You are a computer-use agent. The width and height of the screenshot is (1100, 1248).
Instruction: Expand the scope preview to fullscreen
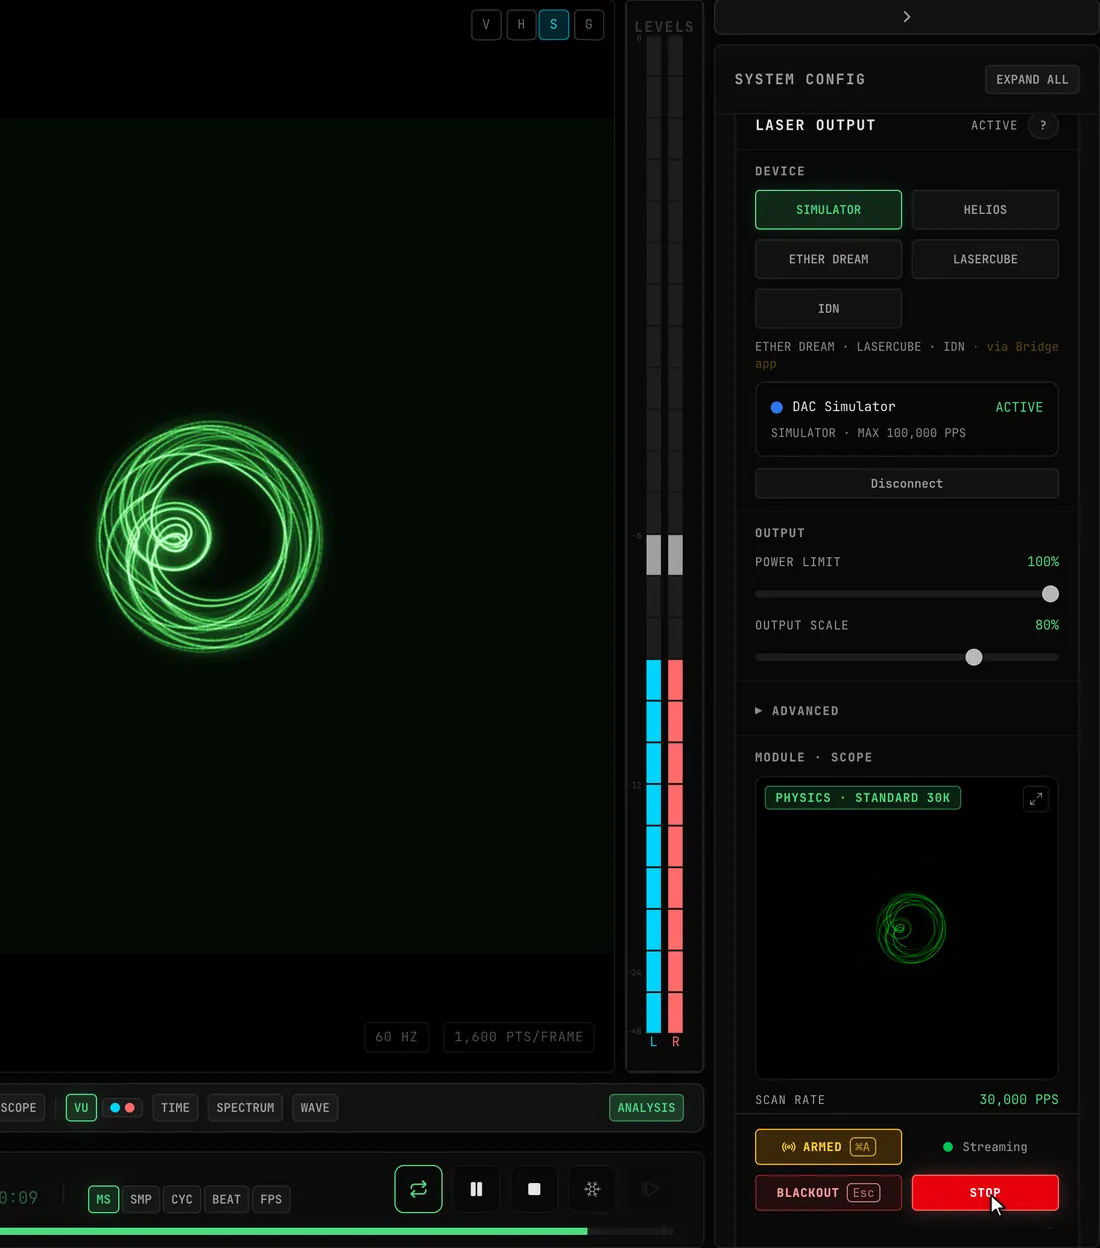click(x=1036, y=798)
